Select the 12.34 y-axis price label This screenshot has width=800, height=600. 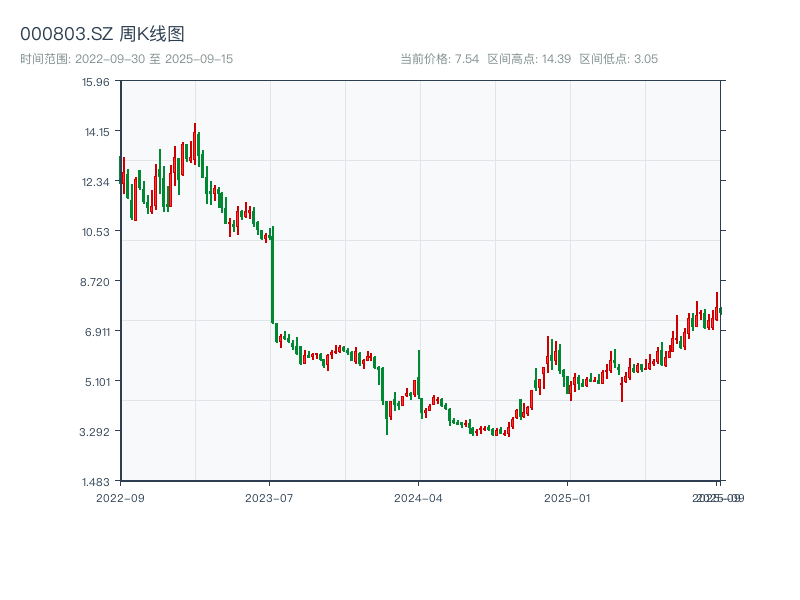(x=96, y=181)
